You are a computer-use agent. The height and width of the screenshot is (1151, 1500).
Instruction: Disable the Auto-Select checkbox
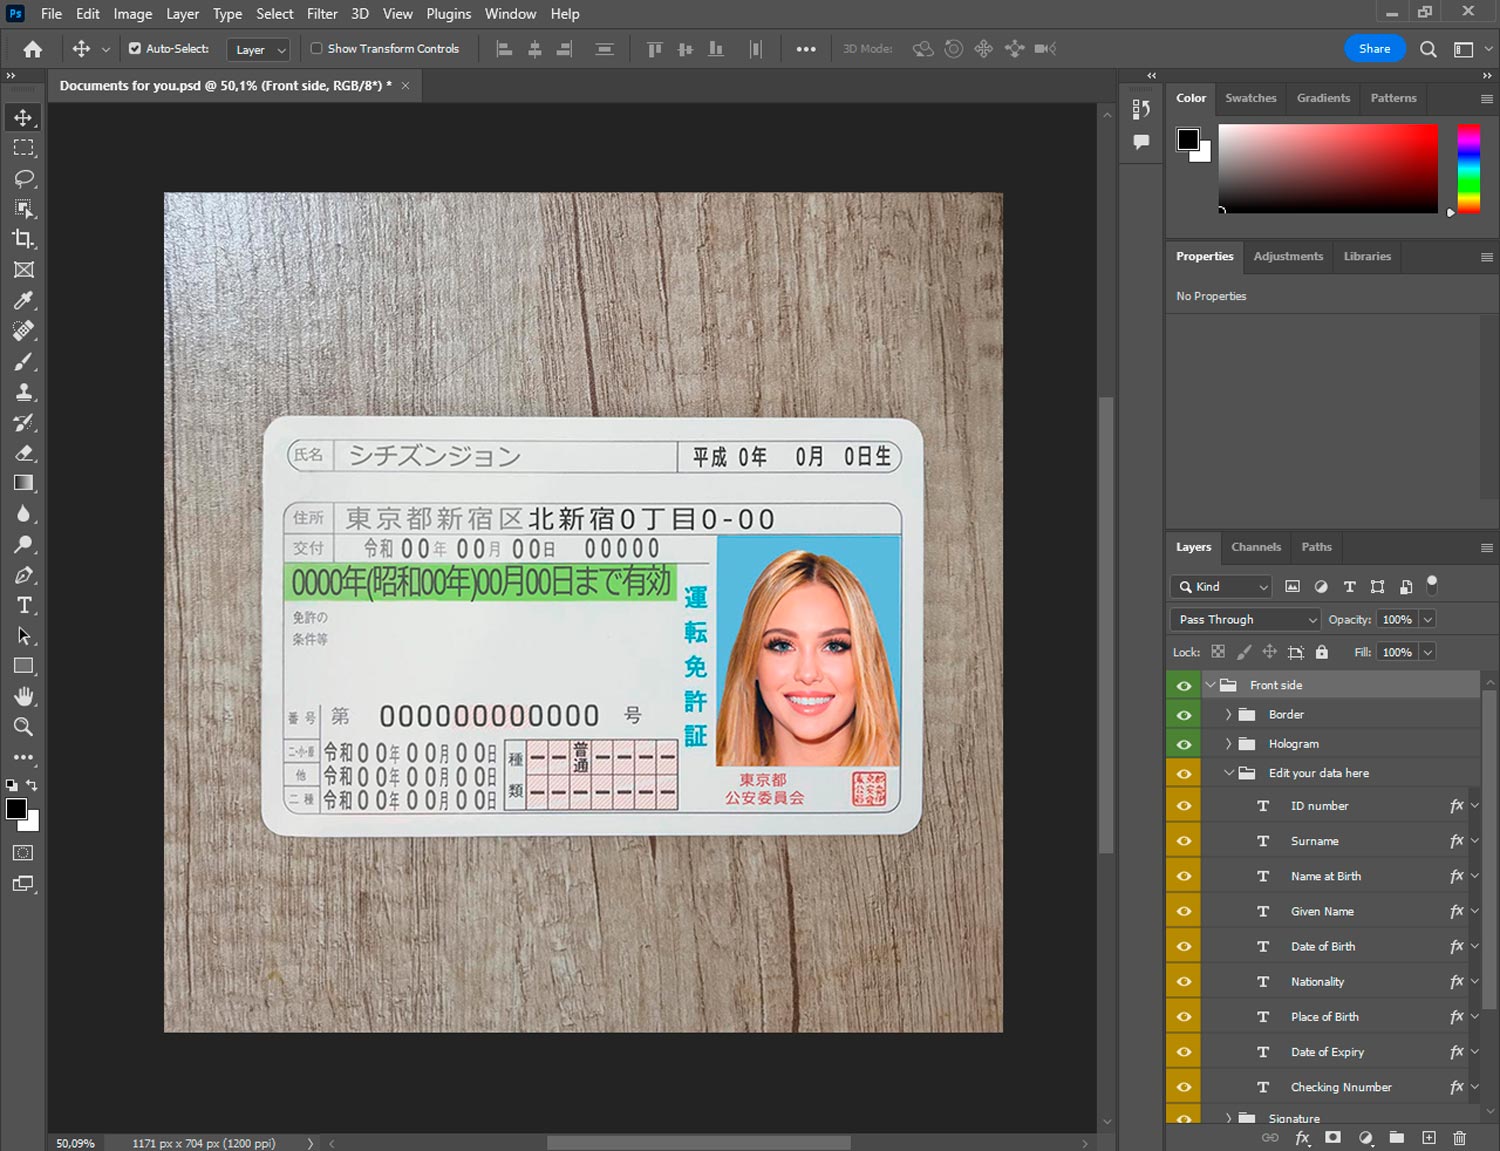coord(135,48)
